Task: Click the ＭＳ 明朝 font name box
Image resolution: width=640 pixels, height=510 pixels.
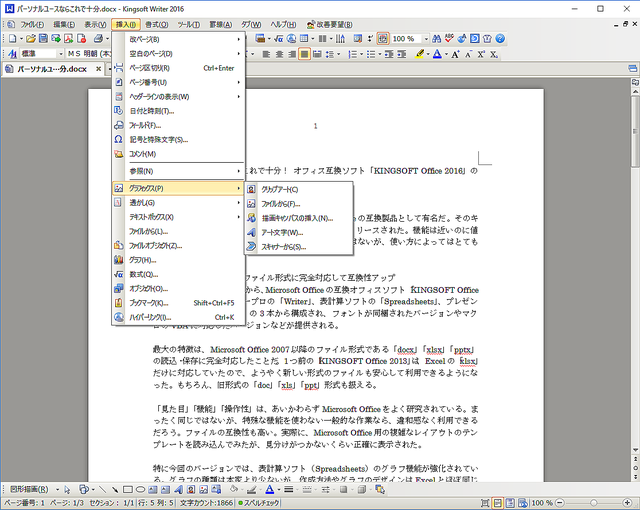Action: pyautogui.click(x=89, y=54)
